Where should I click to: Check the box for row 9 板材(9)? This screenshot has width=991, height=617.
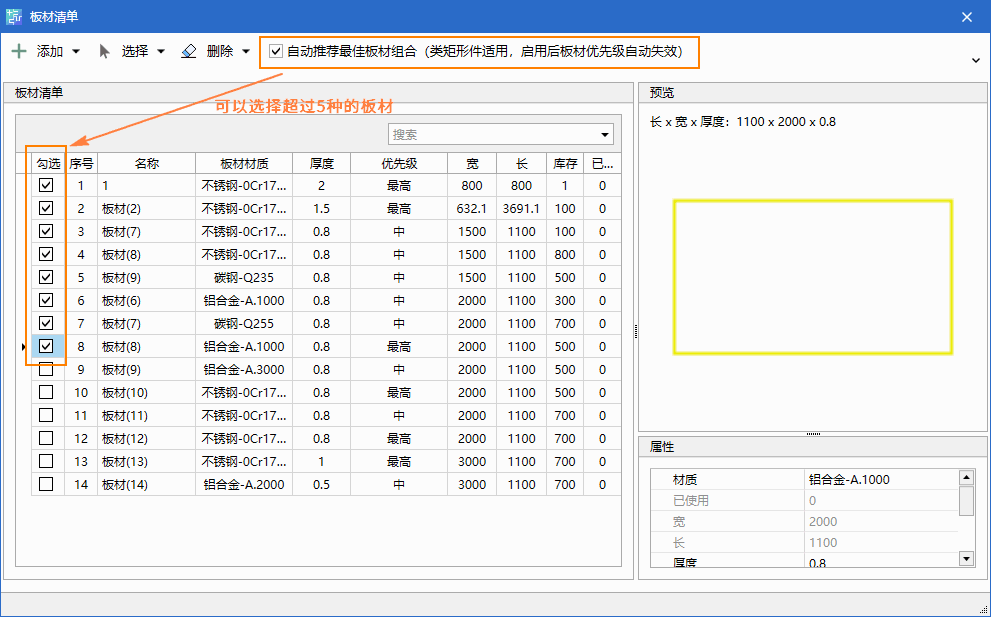pos(46,369)
